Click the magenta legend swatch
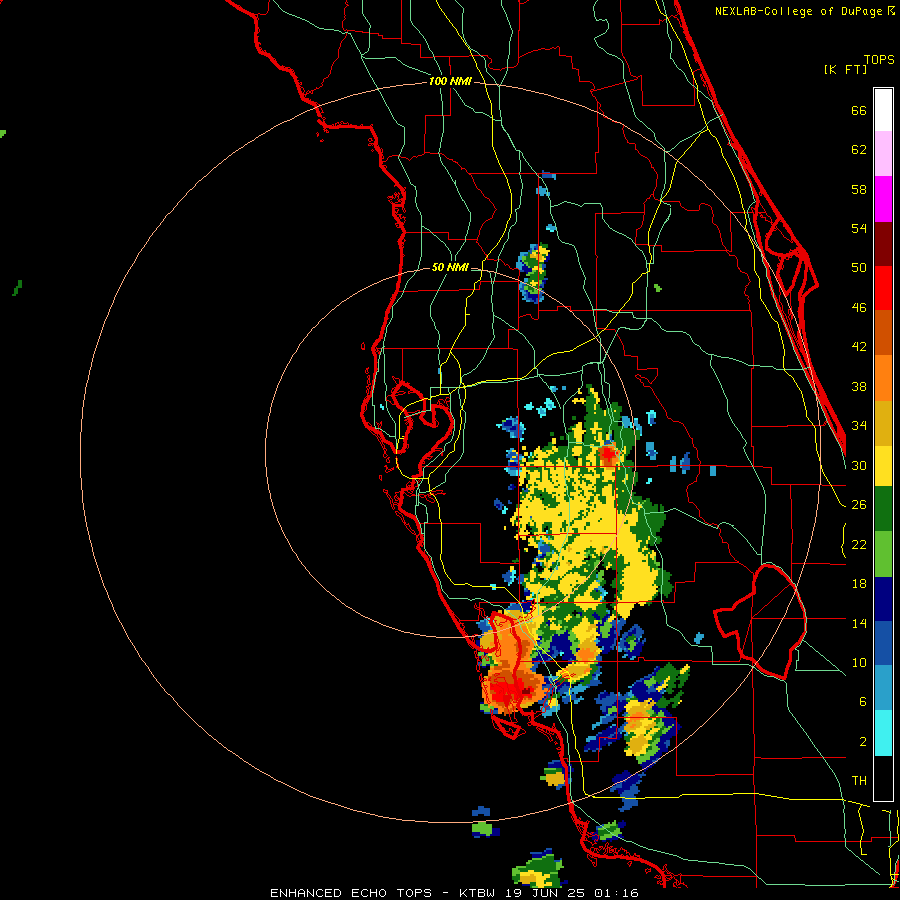This screenshot has height=900, width=900. 883,199
